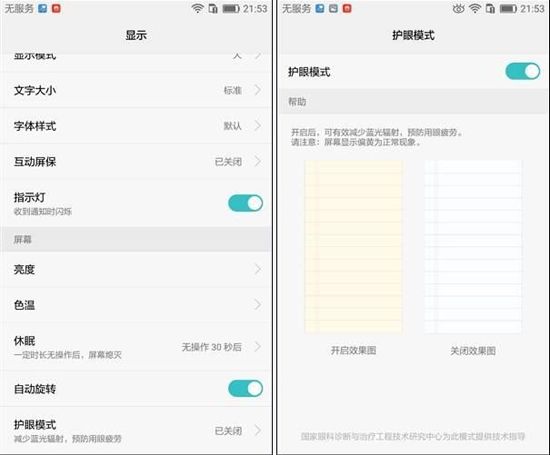Tap the SIM card icon in right status bar
The width and height of the screenshot is (550, 455).
tap(490, 8)
